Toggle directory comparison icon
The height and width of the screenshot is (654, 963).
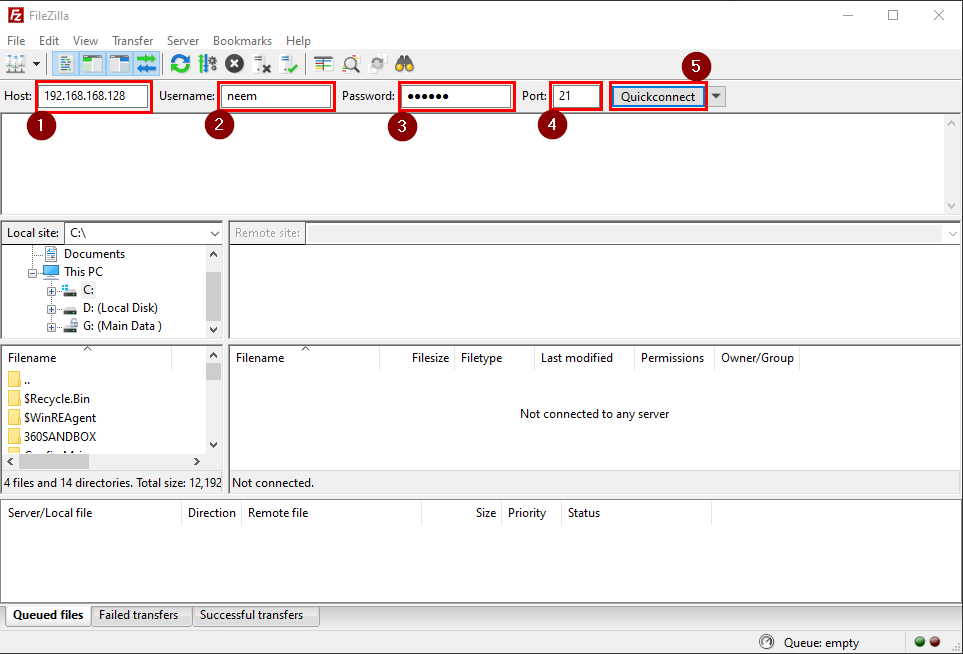coord(351,64)
